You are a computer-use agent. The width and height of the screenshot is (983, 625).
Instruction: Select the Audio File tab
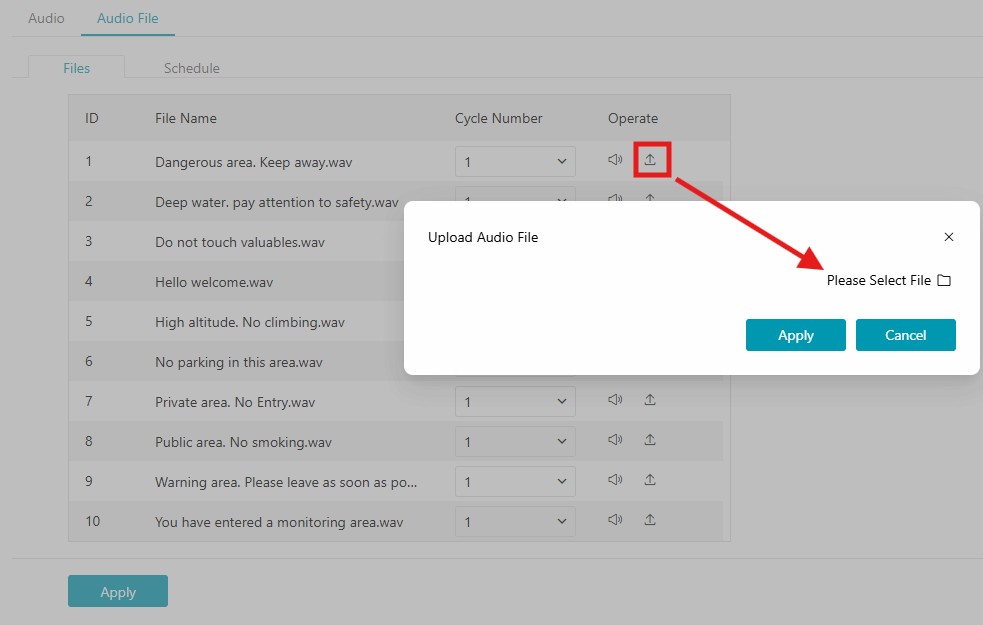(128, 18)
